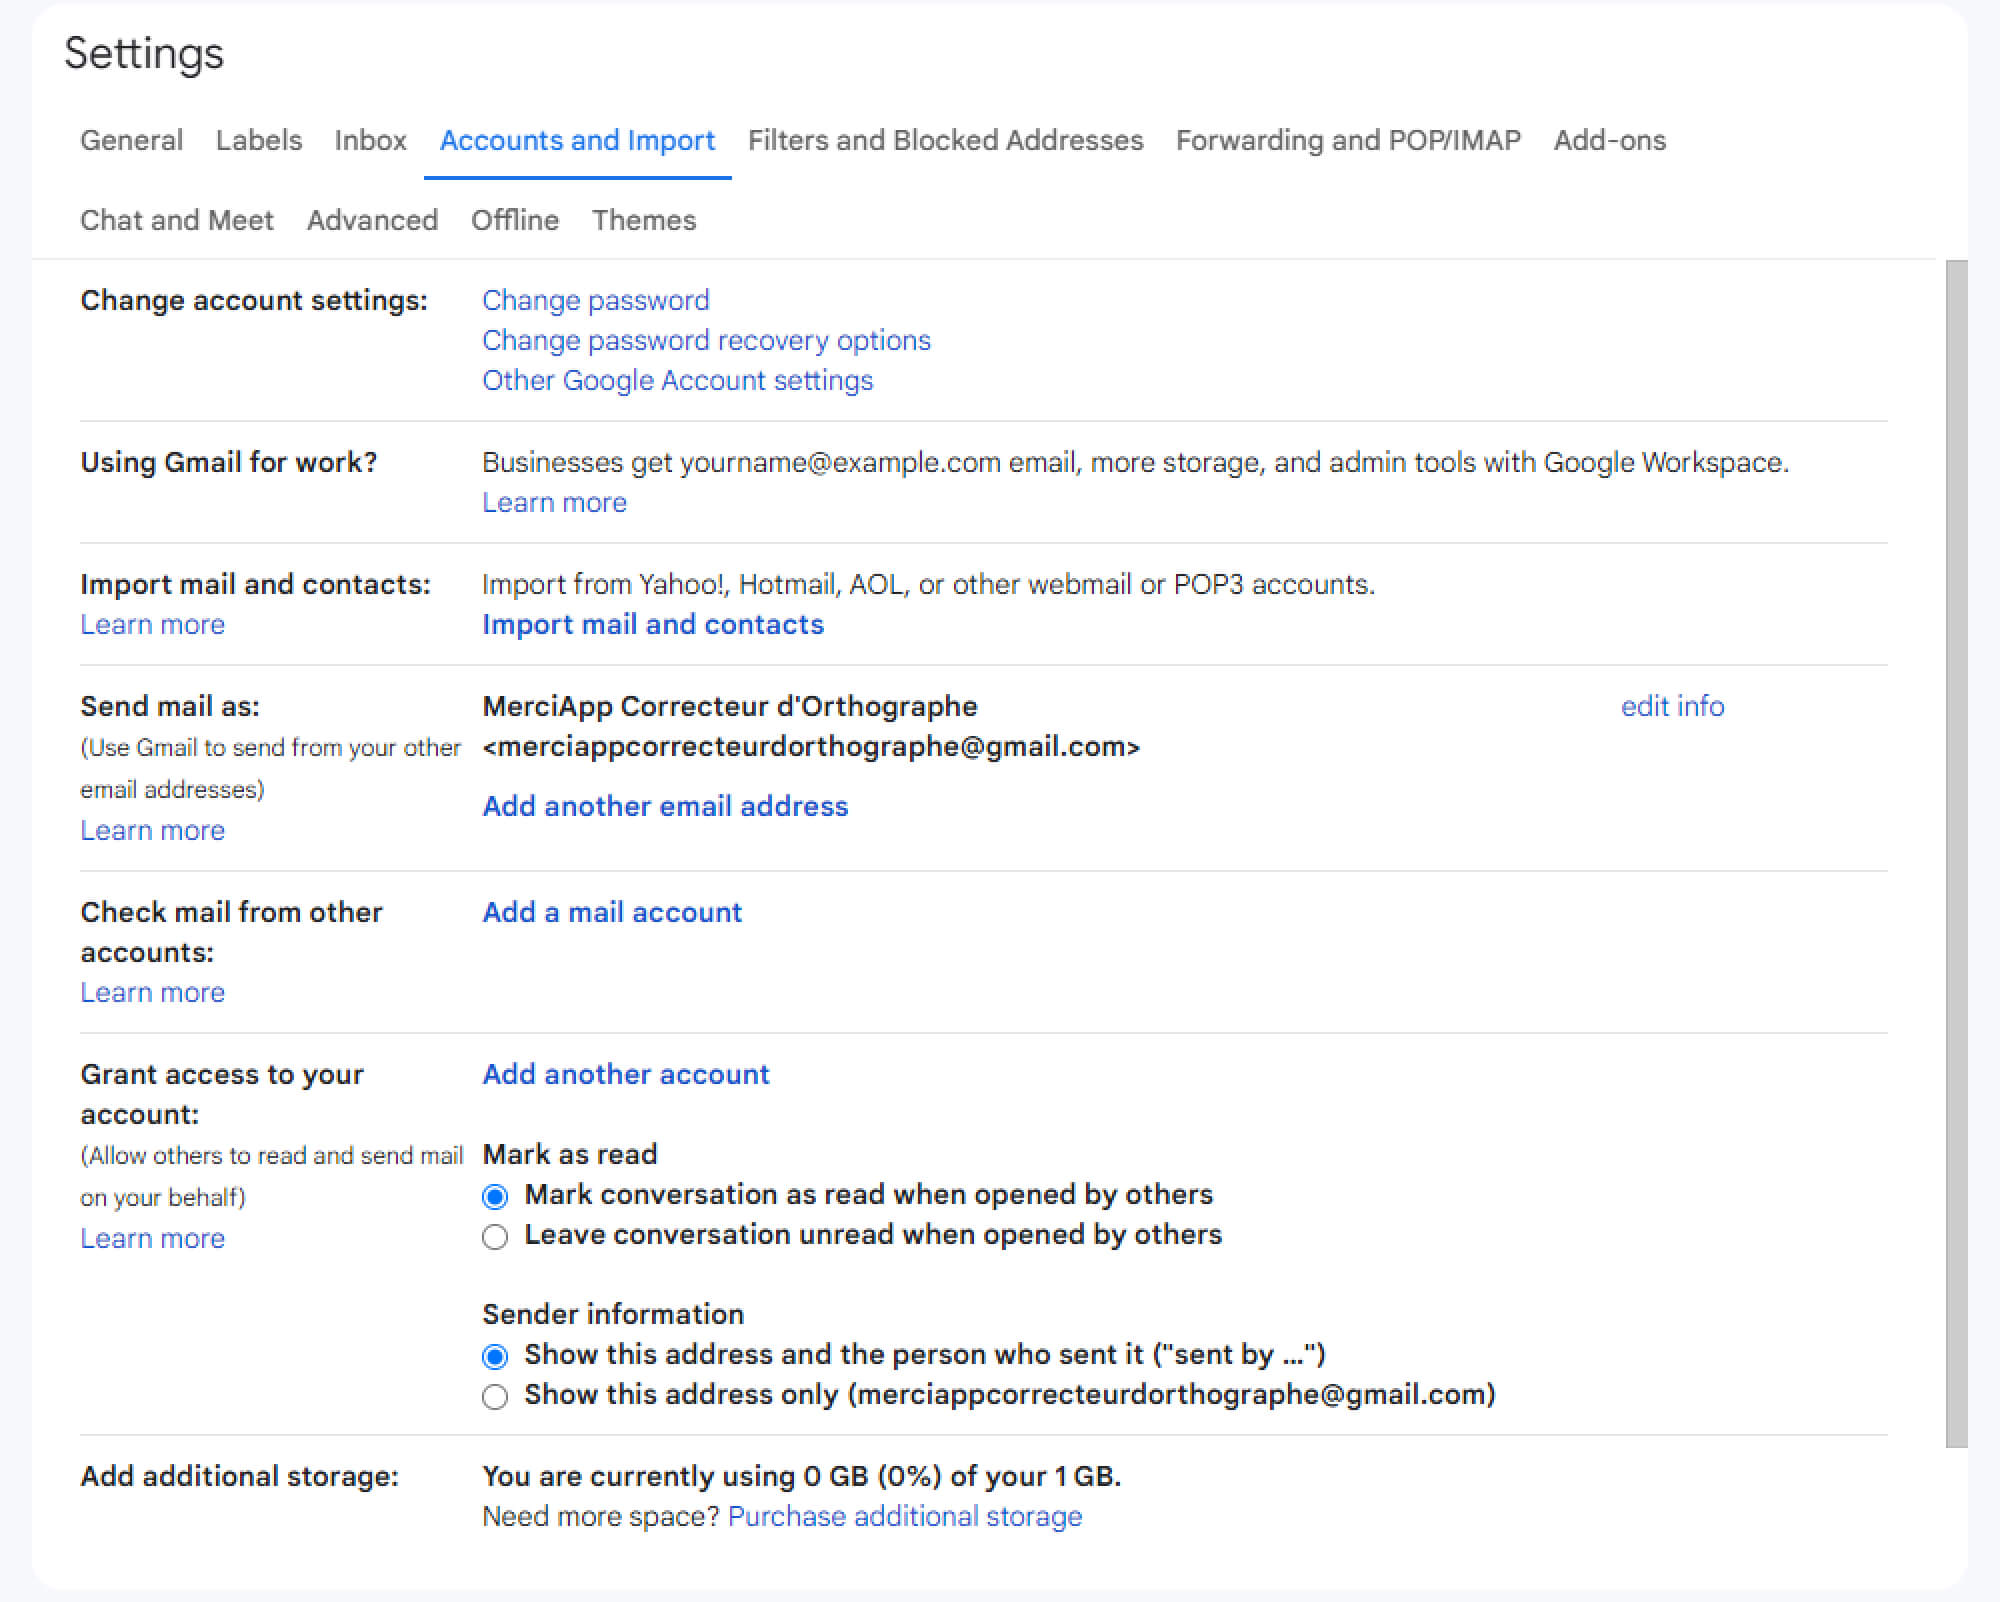Open the Themes tab

pyautogui.click(x=643, y=220)
